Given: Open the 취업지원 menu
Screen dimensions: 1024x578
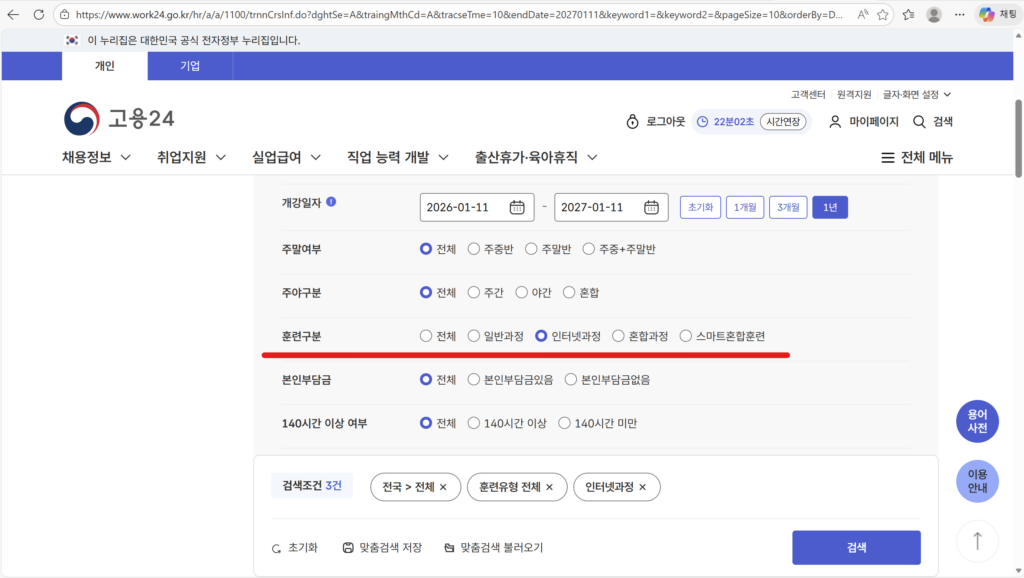Looking at the screenshot, I should [181, 157].
